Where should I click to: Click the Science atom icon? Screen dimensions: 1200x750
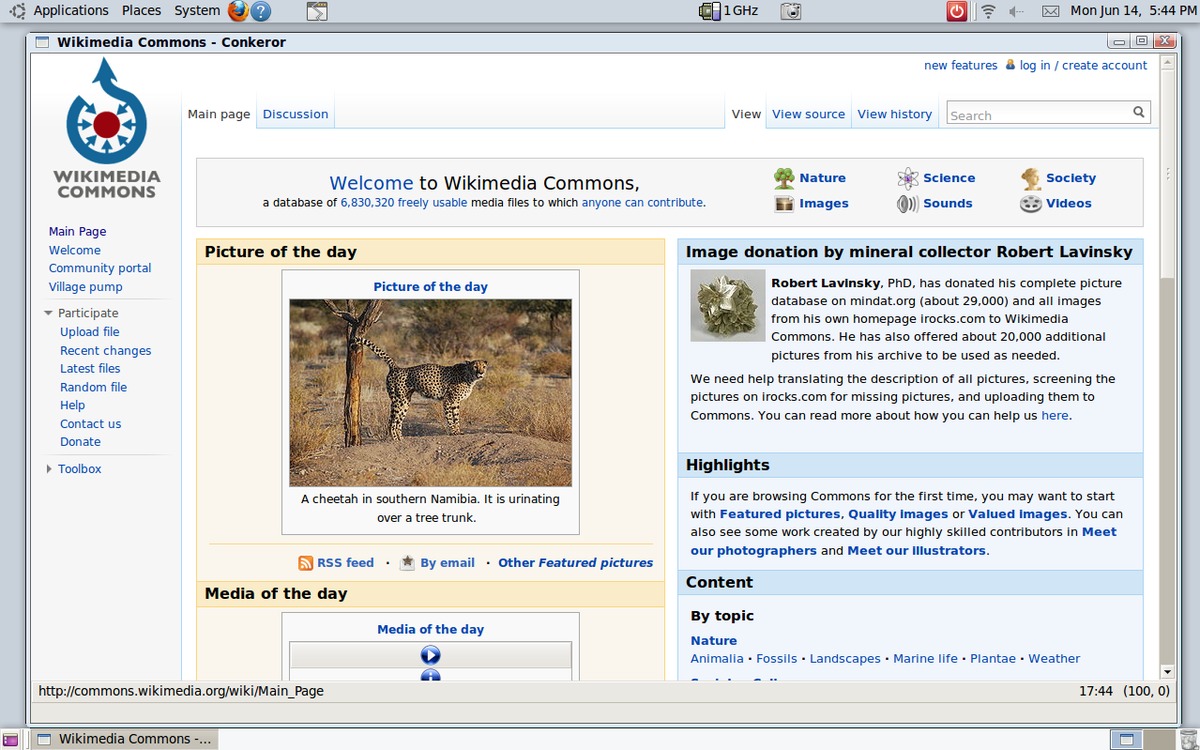(907, 178)
